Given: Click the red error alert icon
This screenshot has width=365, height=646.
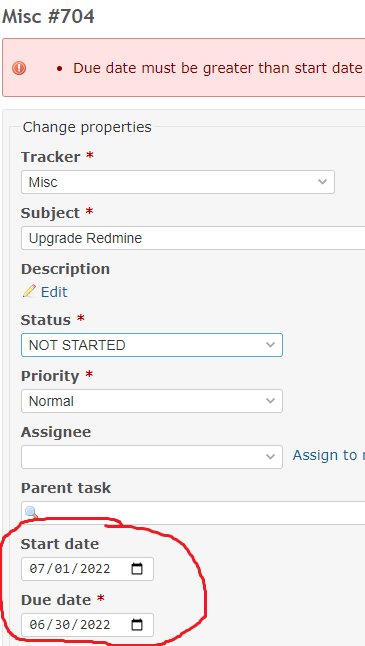Looking at the screenshot, I should [x=19, y=68].
